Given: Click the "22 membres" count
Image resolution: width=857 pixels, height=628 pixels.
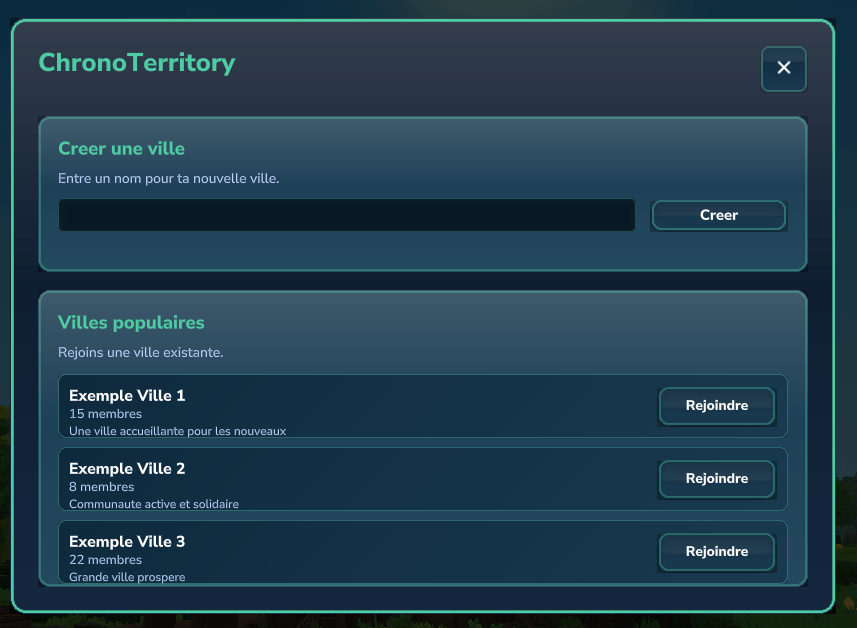Looking at the screenshot, I should point(105,560).
